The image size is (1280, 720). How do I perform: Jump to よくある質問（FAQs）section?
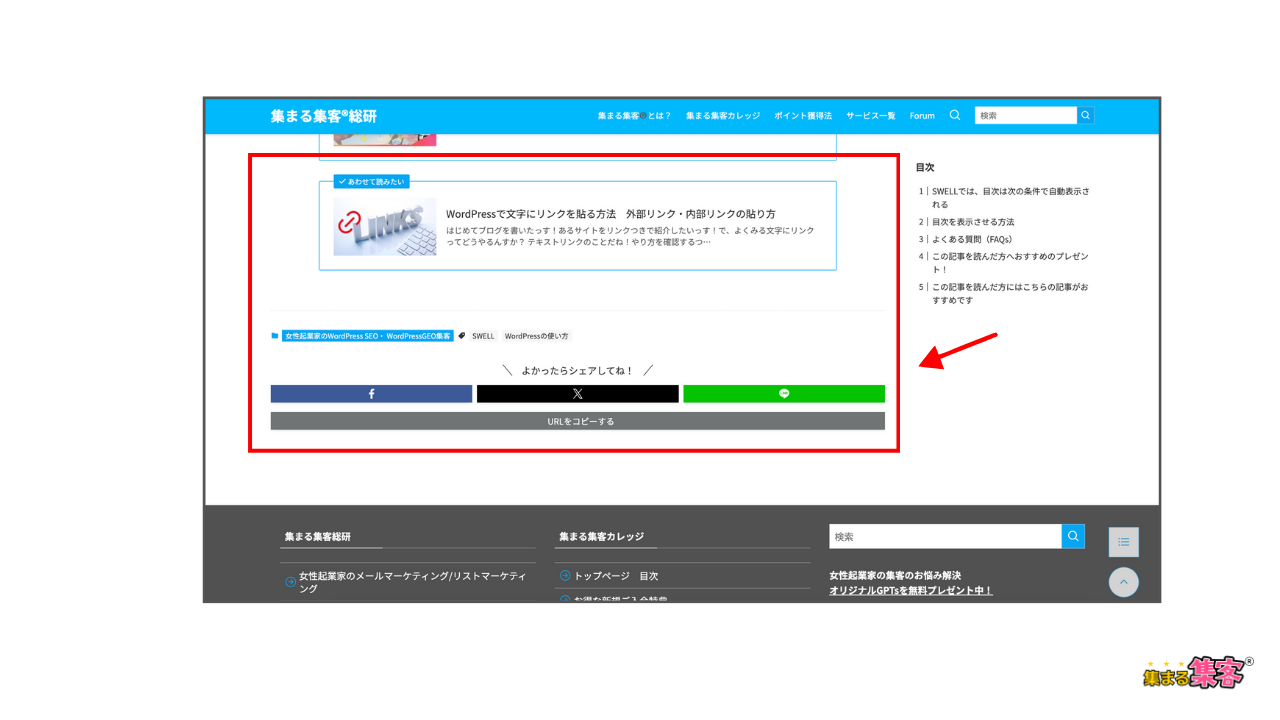click(x=972, y=239)
